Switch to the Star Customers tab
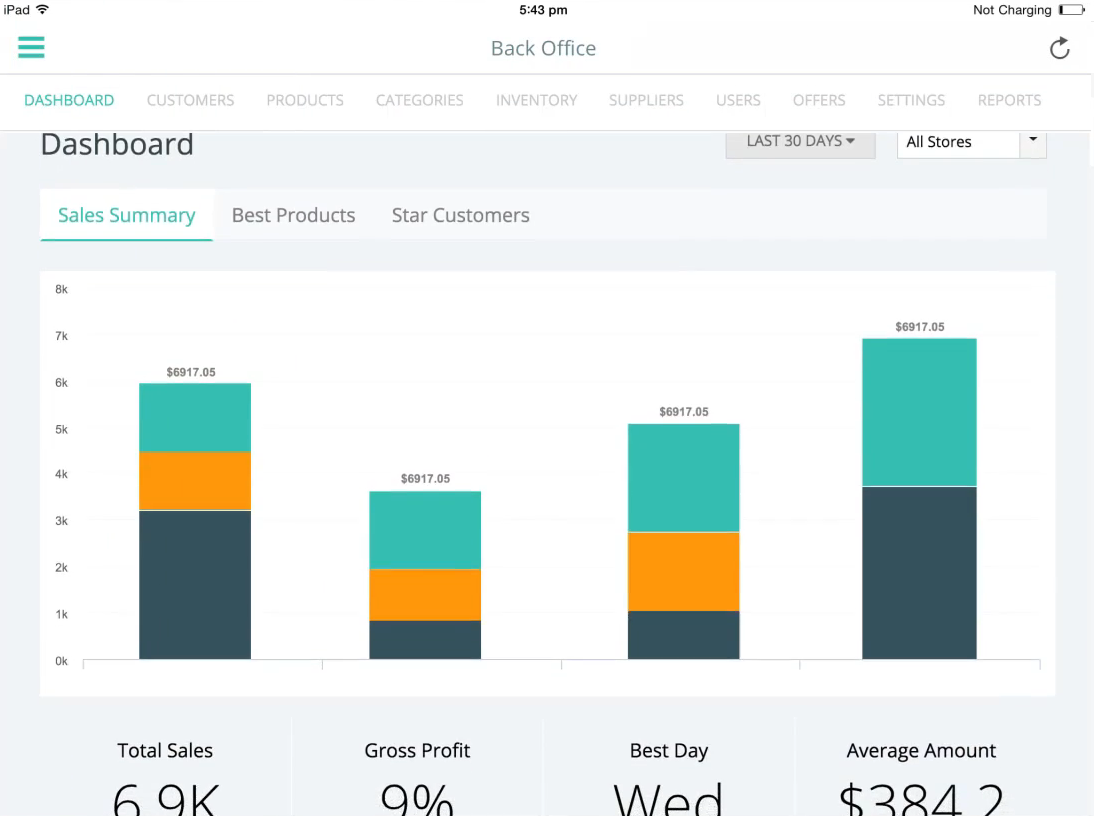The height and width of the screenshot is (816, 1094). 460,215
